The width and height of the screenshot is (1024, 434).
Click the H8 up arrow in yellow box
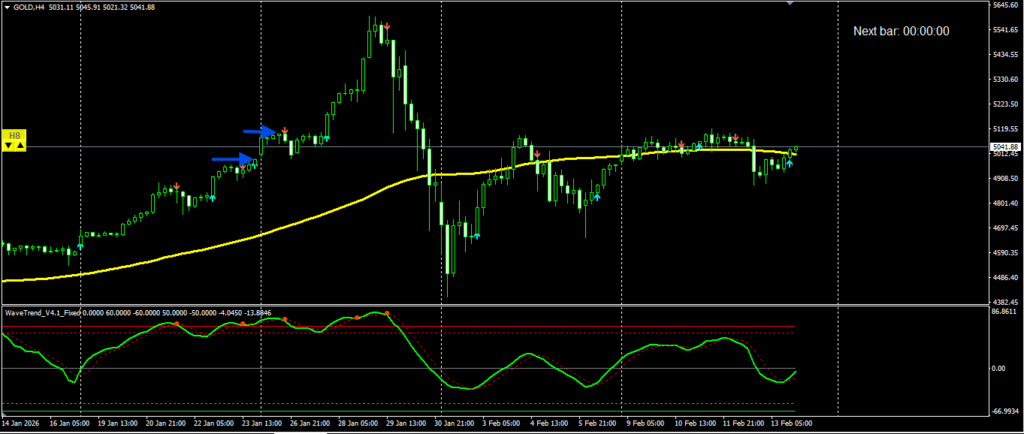(x=20, y=146)
